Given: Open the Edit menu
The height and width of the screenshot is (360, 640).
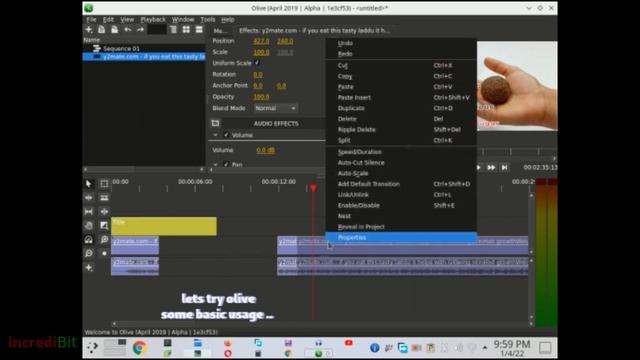Looking at the screenshot, I should point(108,20).
